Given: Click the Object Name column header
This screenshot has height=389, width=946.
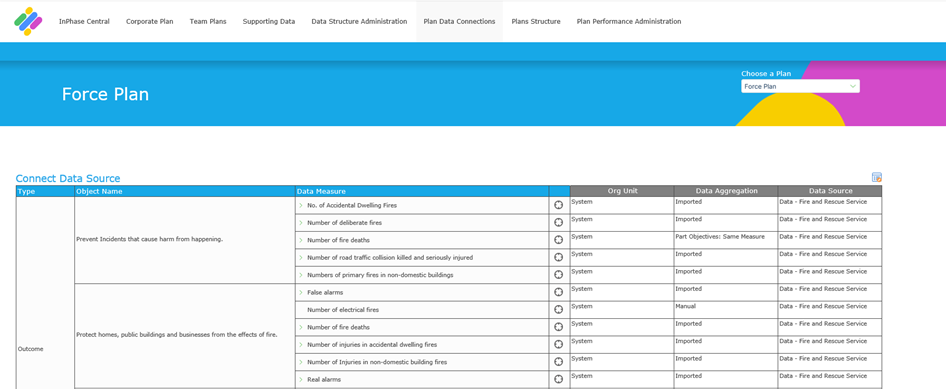Looking at the screenshot, I should pos(185,191).
